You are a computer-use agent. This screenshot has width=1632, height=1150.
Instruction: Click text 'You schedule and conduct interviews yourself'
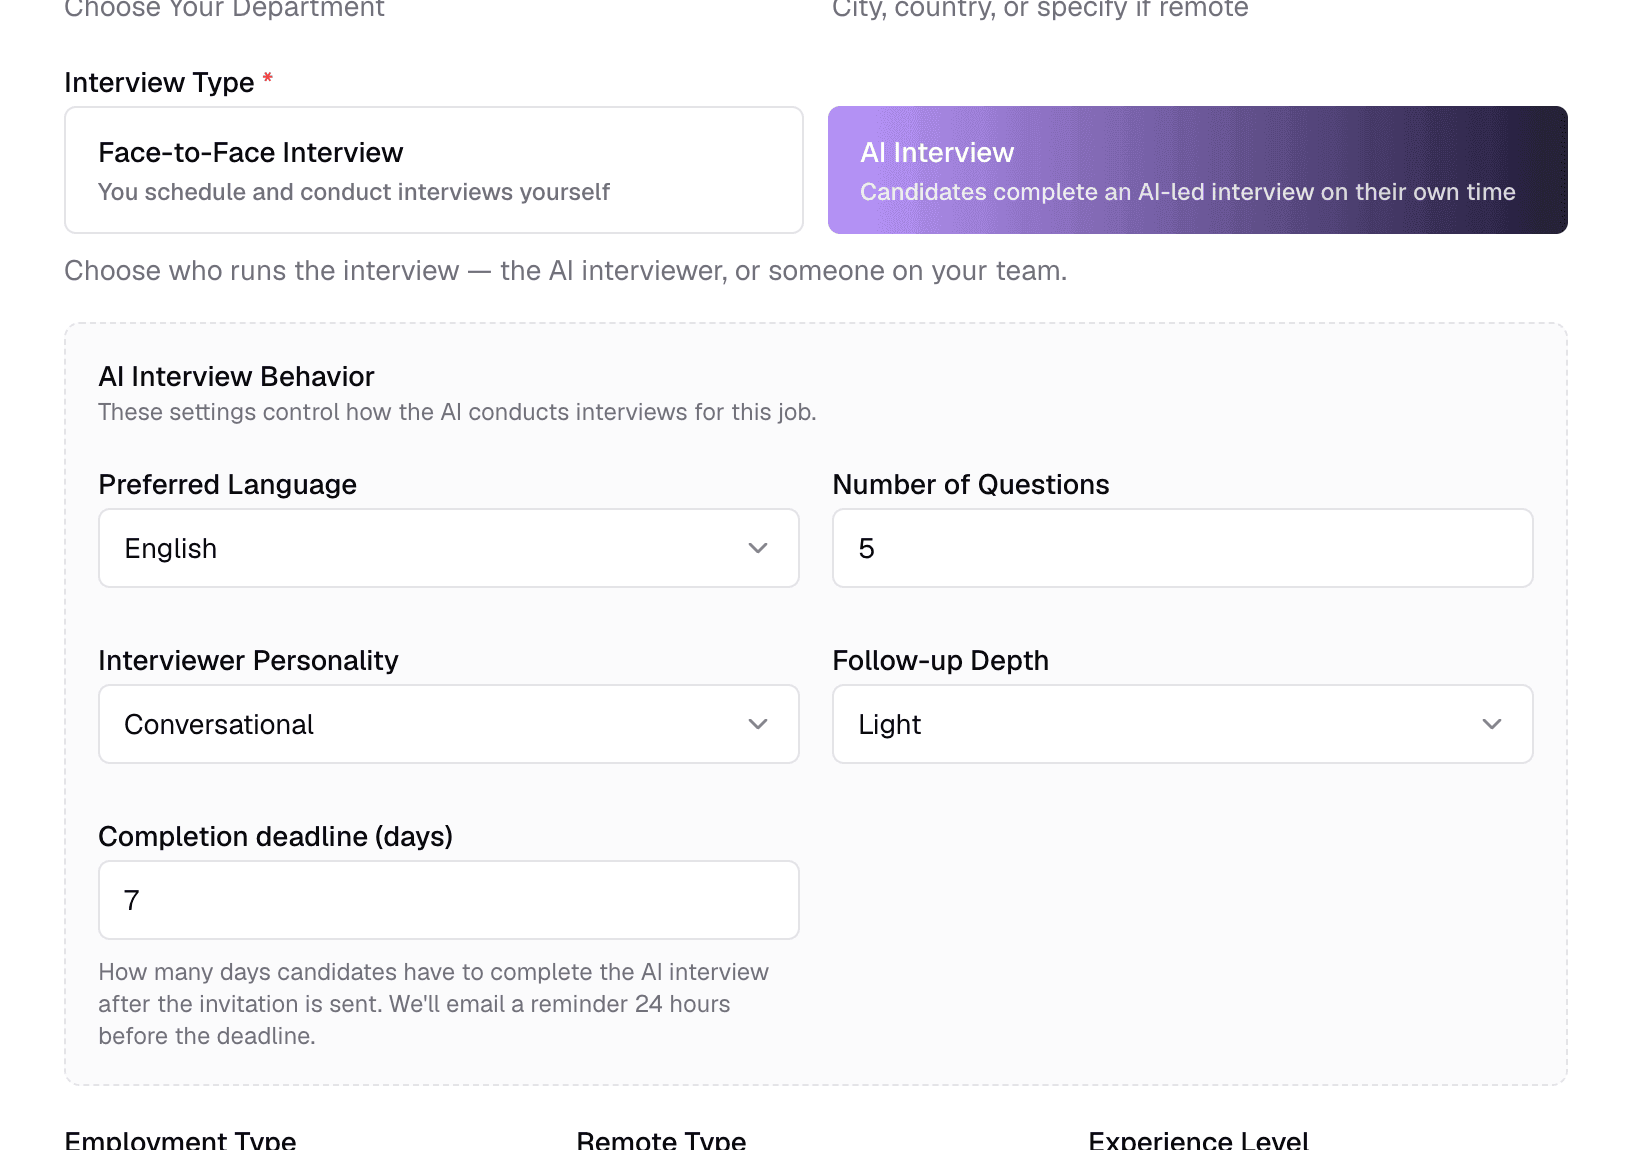(354, 192)
